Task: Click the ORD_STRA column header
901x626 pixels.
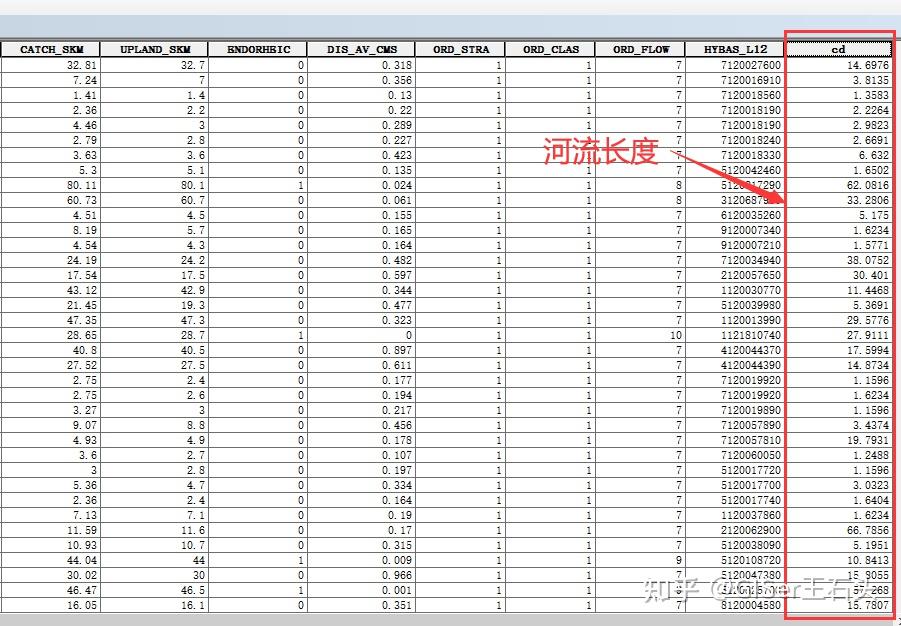Action: click(460, 48)
